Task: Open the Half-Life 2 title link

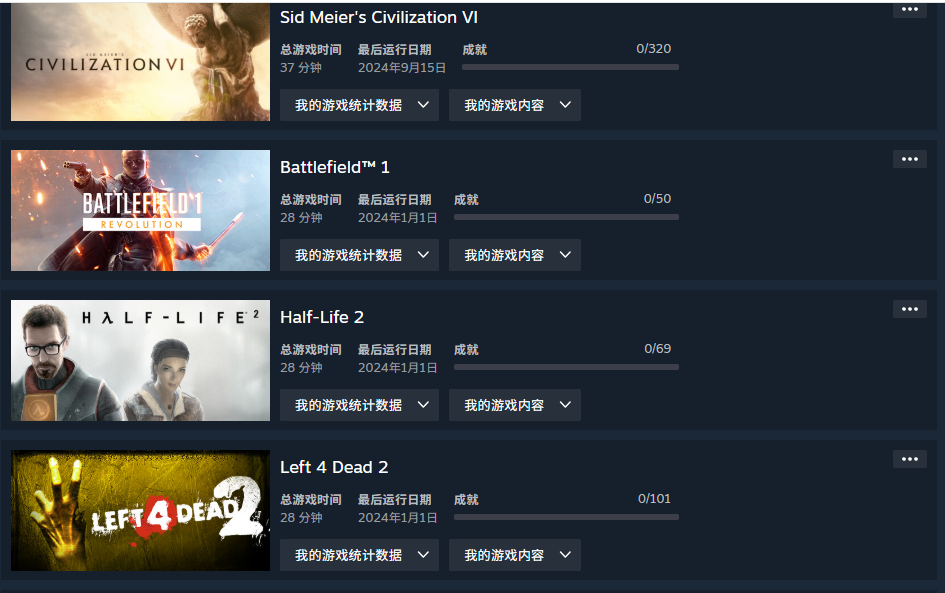Action: coord(322,317)
